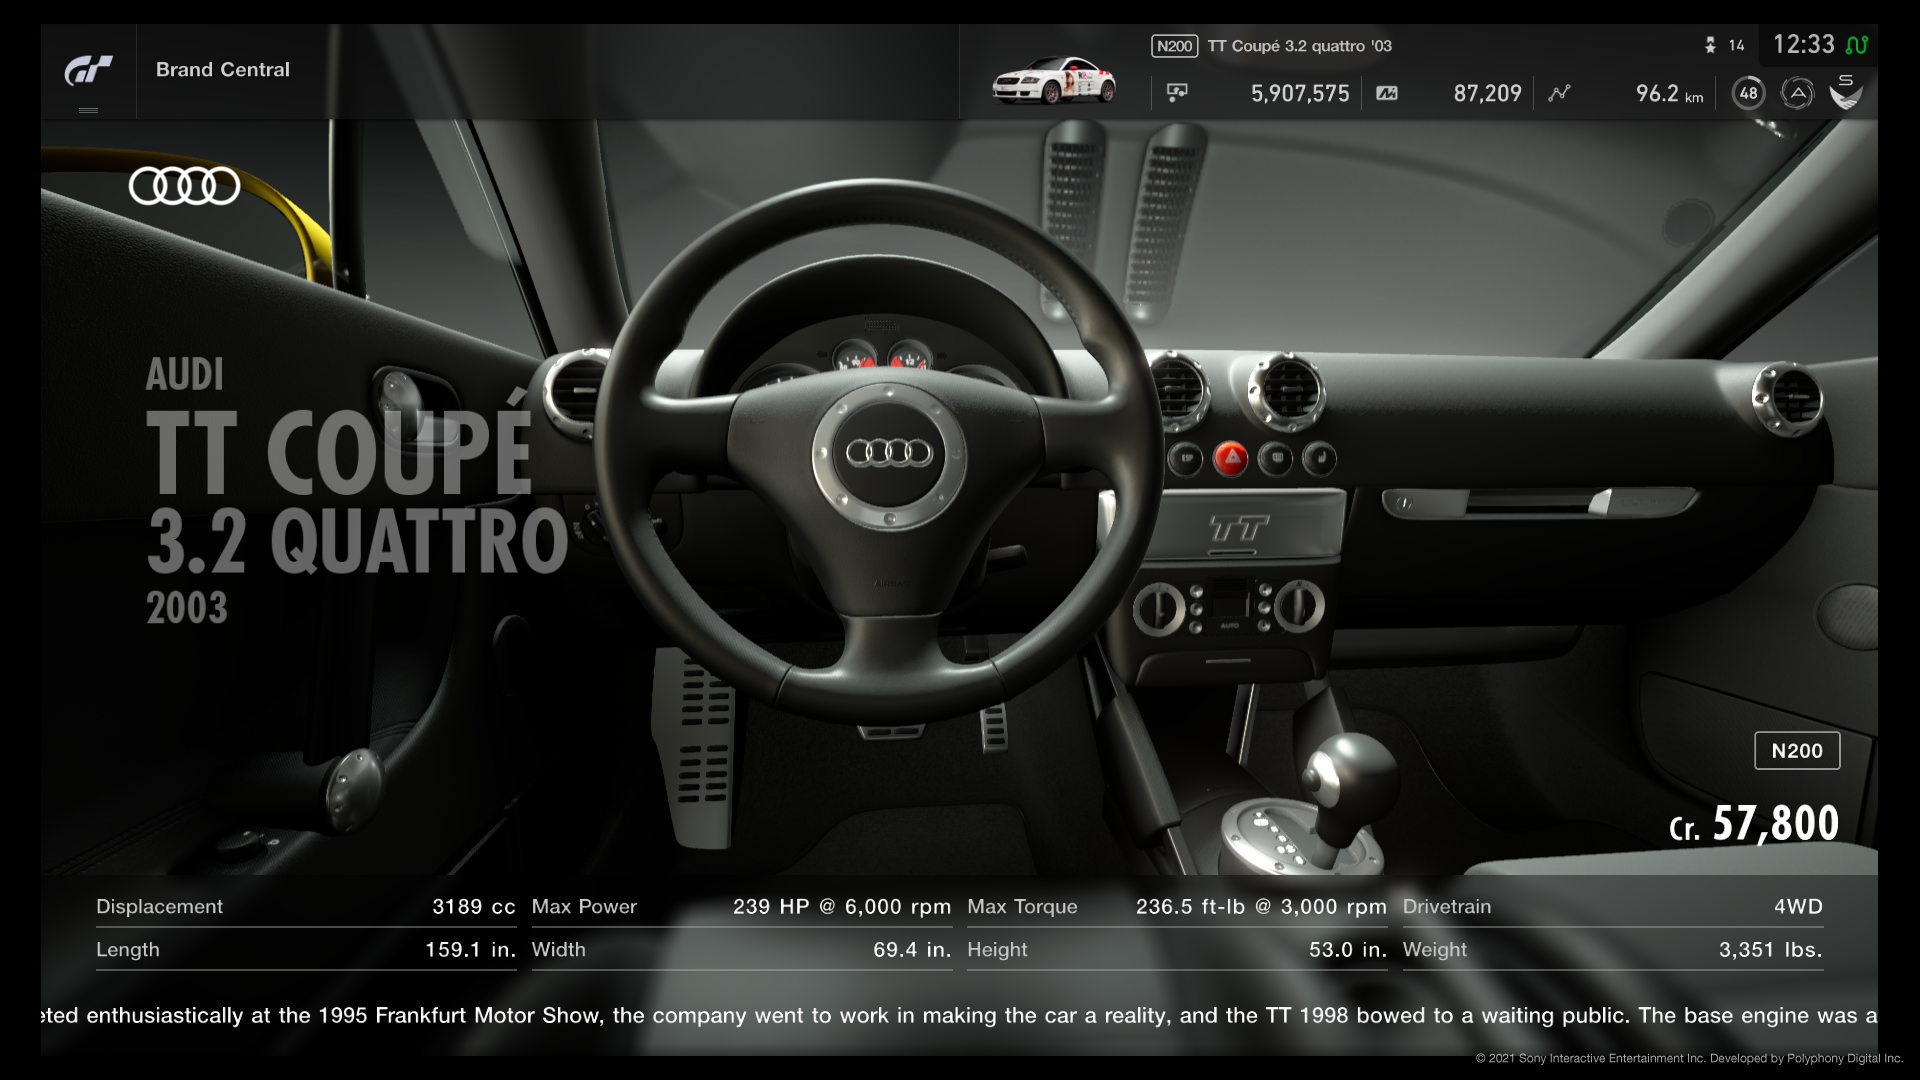The height and width of the screenshot is (1080, 1920).
Task: Click the Max Power 239 HP value
Action: click(x=841, y=907)
